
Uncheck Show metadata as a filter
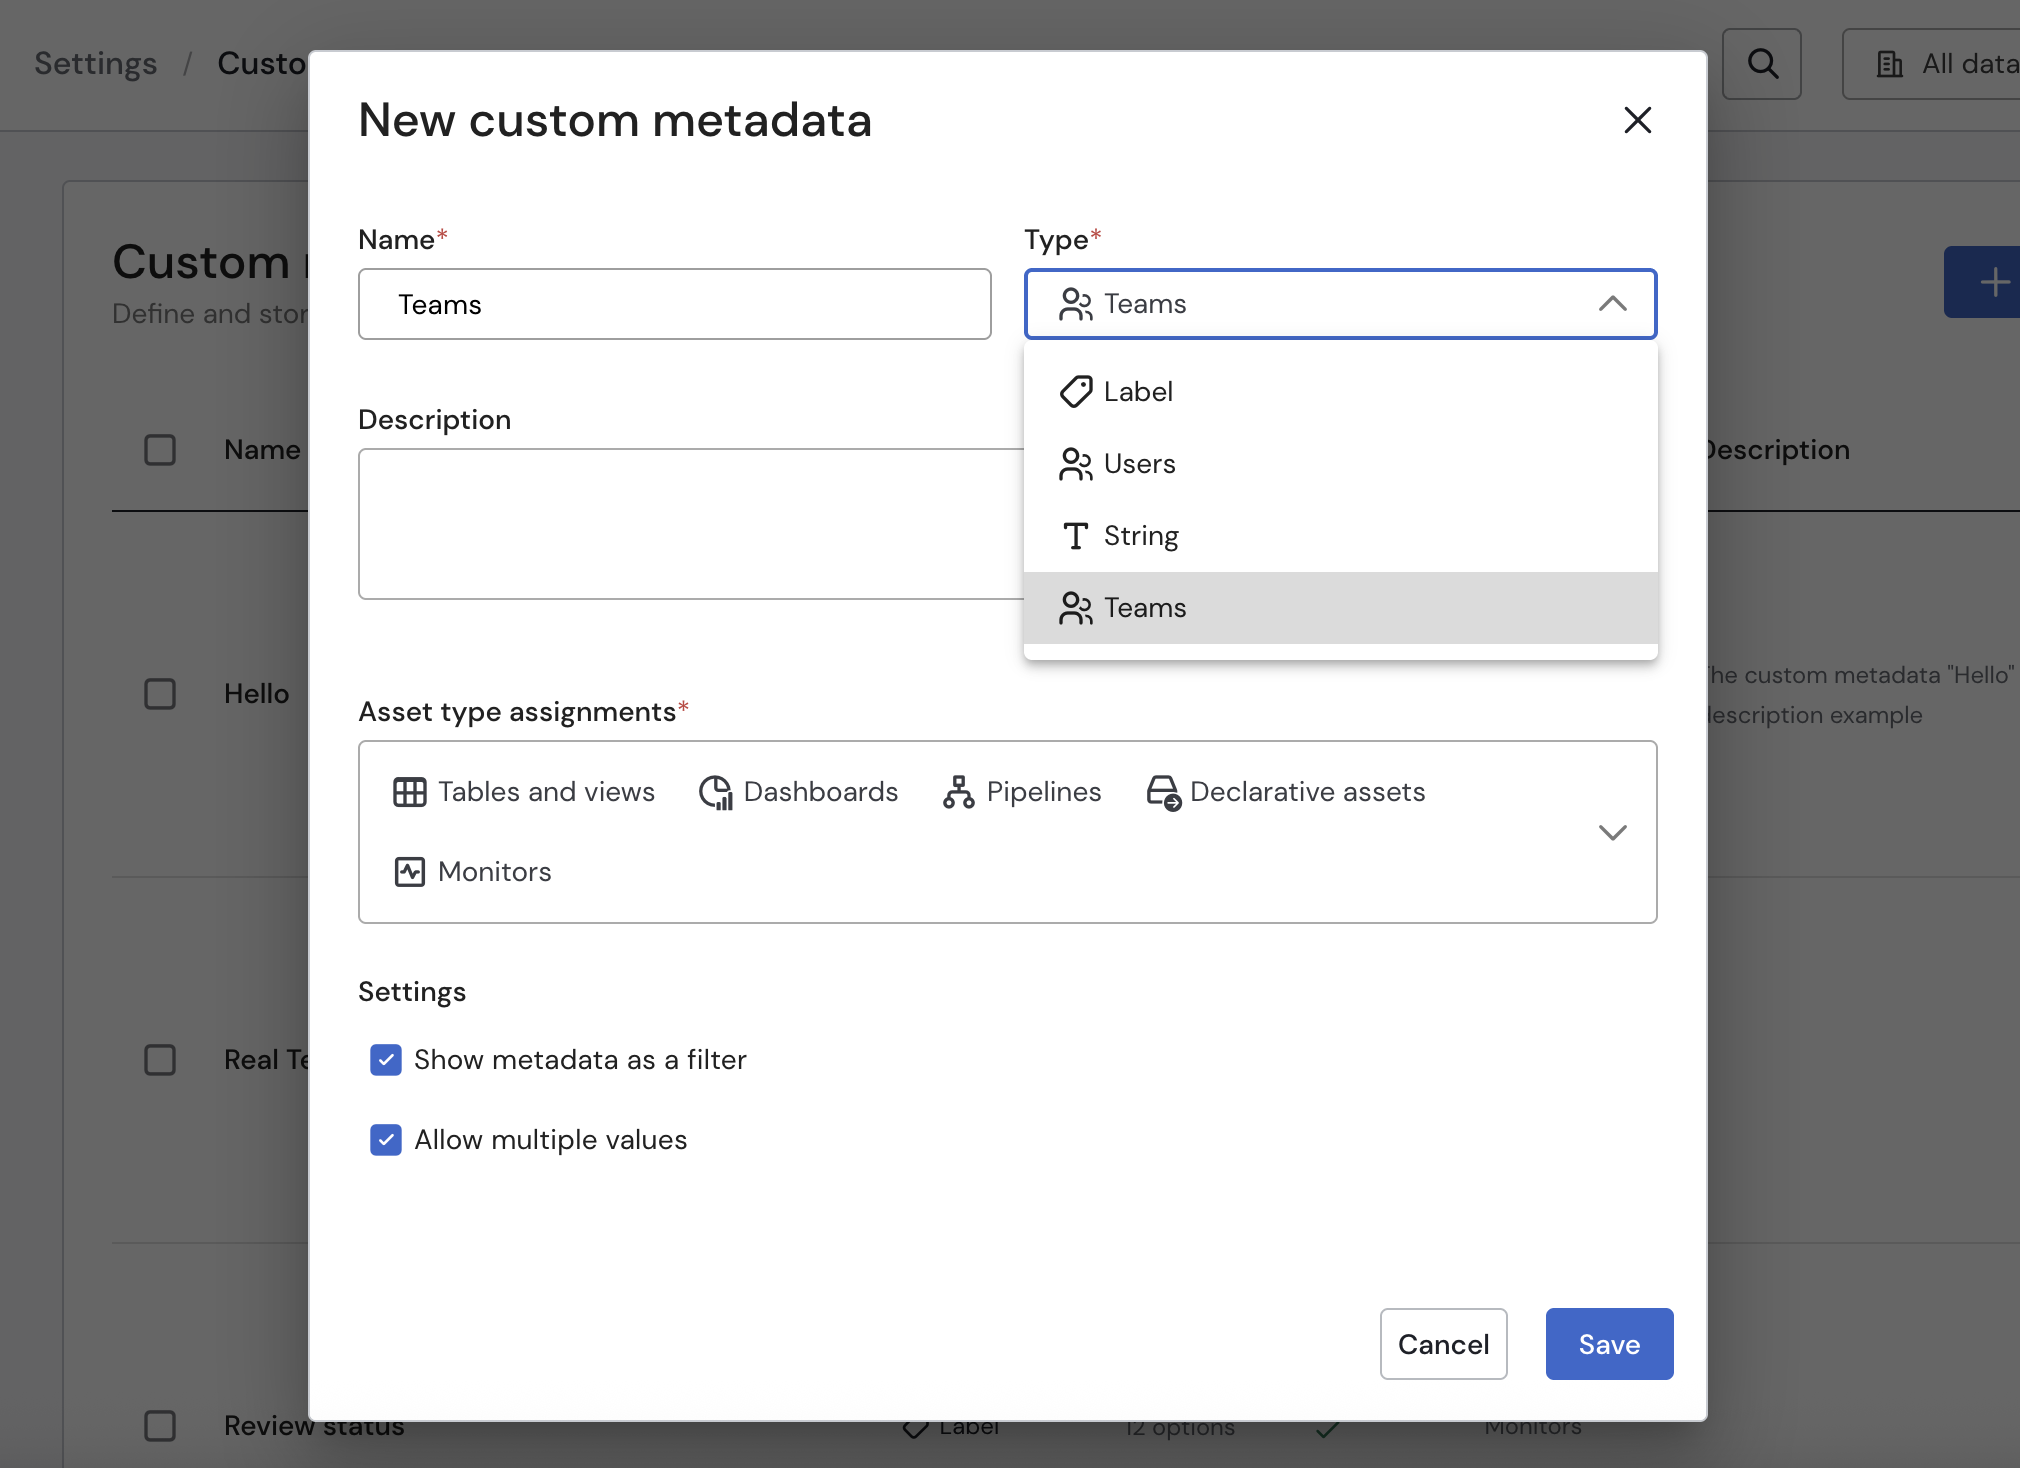(386, 1060)
